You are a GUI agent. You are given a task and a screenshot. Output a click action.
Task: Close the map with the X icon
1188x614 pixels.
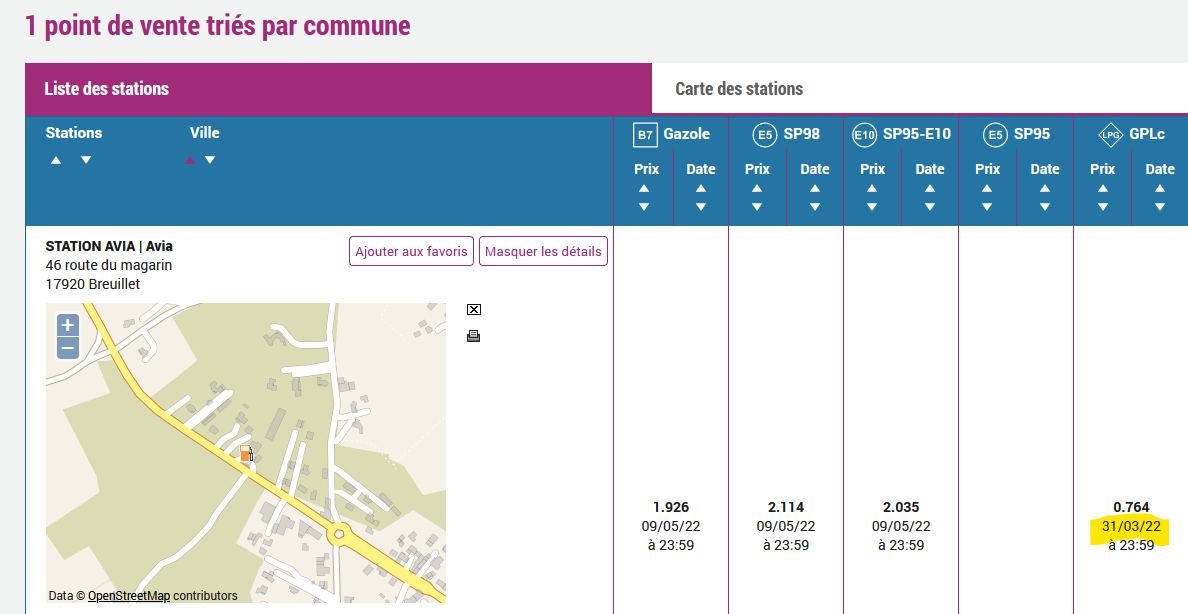click(474, 310)
